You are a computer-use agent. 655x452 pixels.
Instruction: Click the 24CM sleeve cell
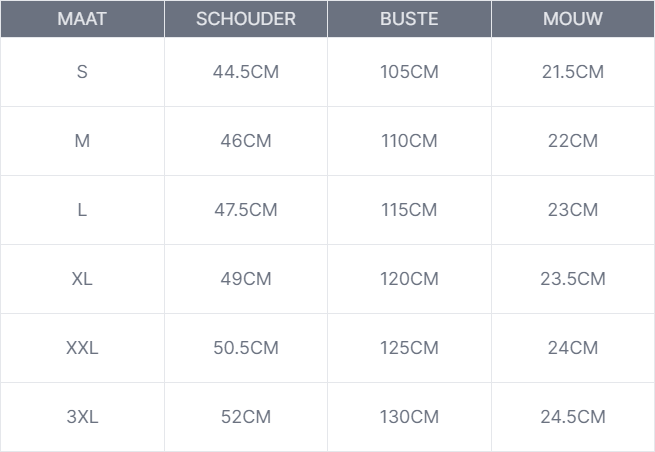click(x=573, y=348)
